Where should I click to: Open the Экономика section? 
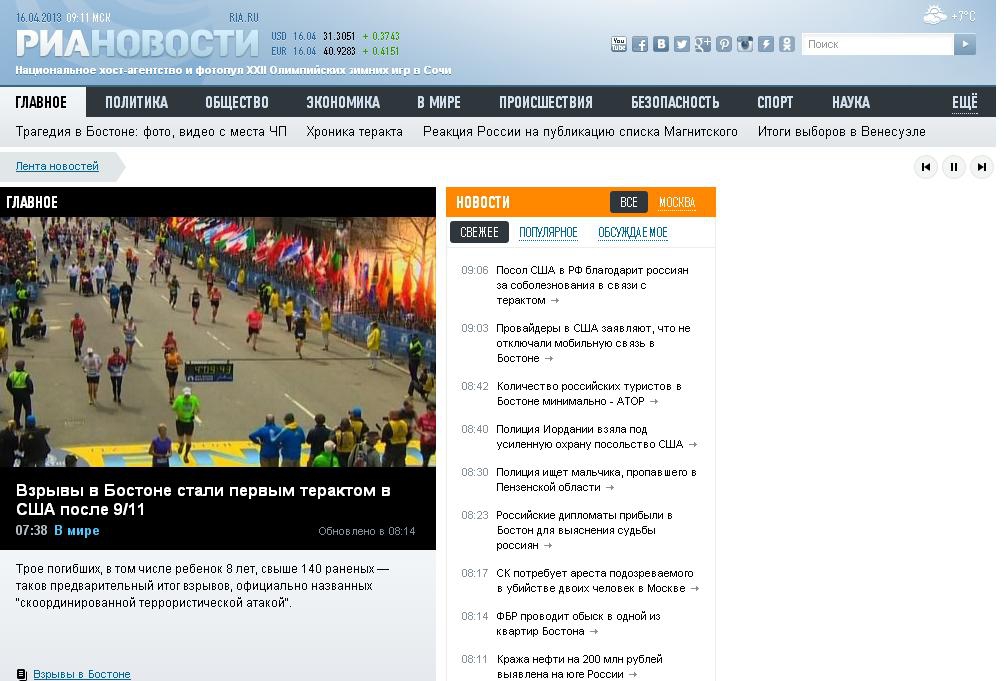(x=343, y=102)
